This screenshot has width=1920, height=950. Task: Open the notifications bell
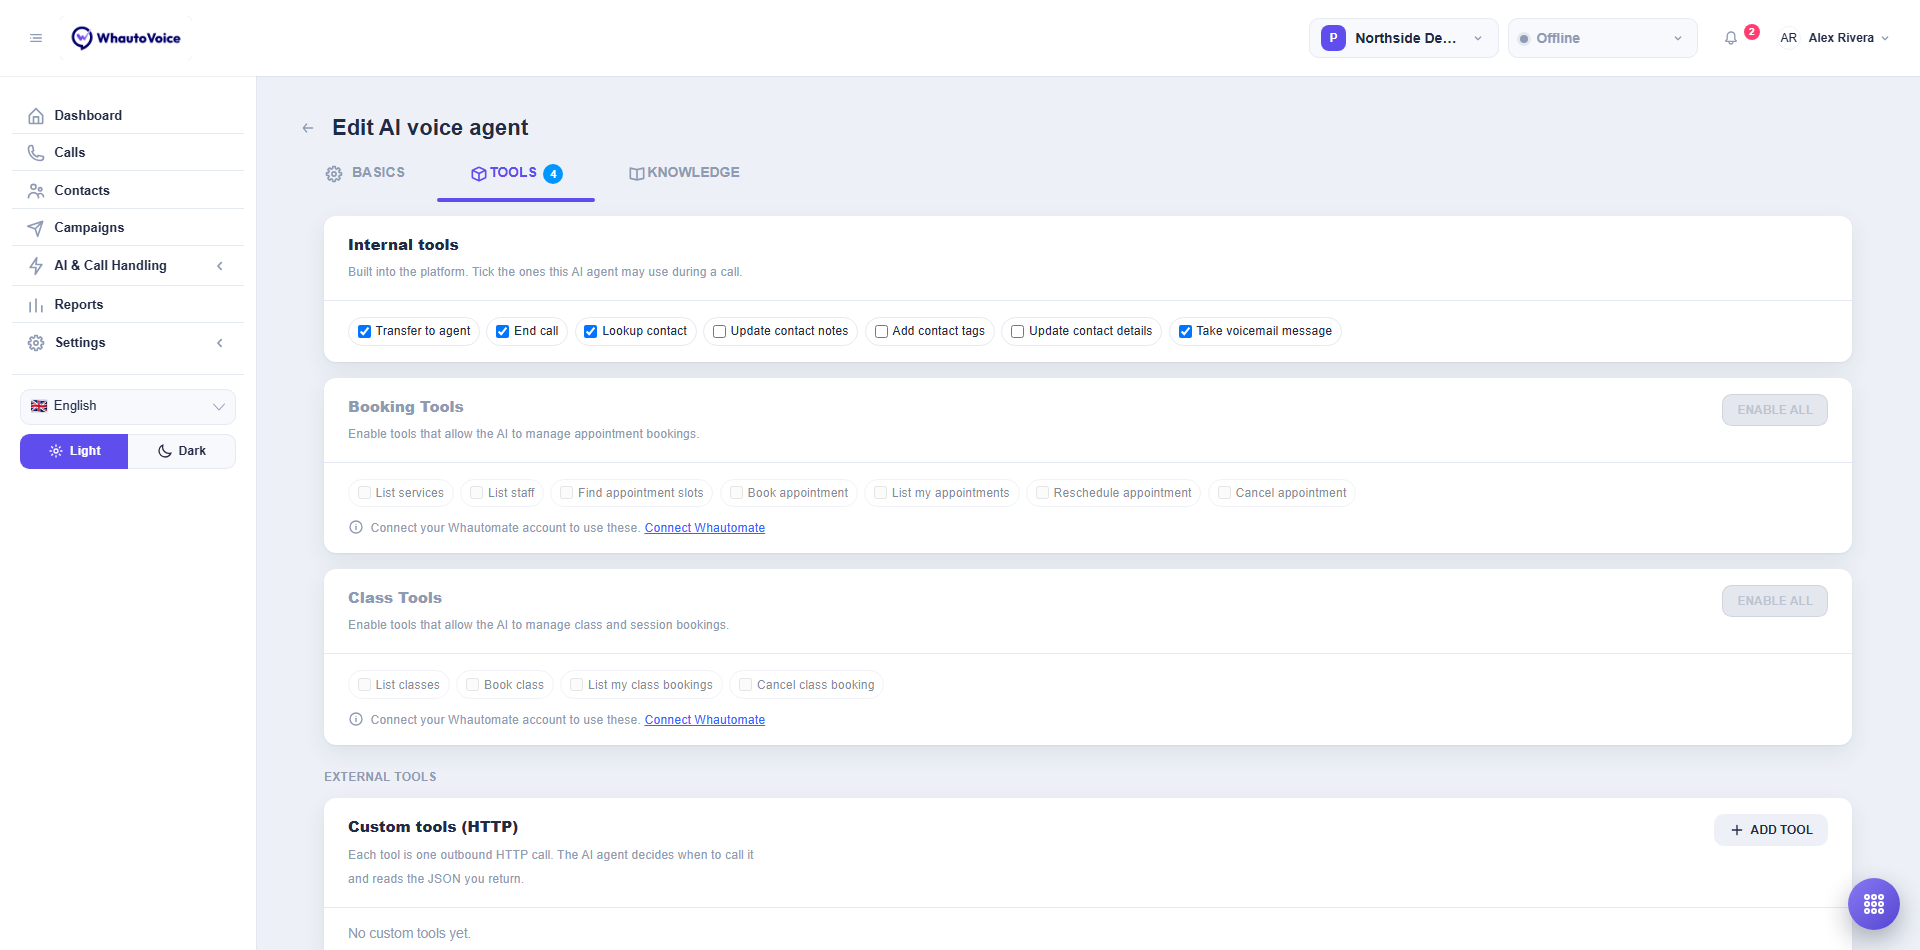(x=1731, y=38)
